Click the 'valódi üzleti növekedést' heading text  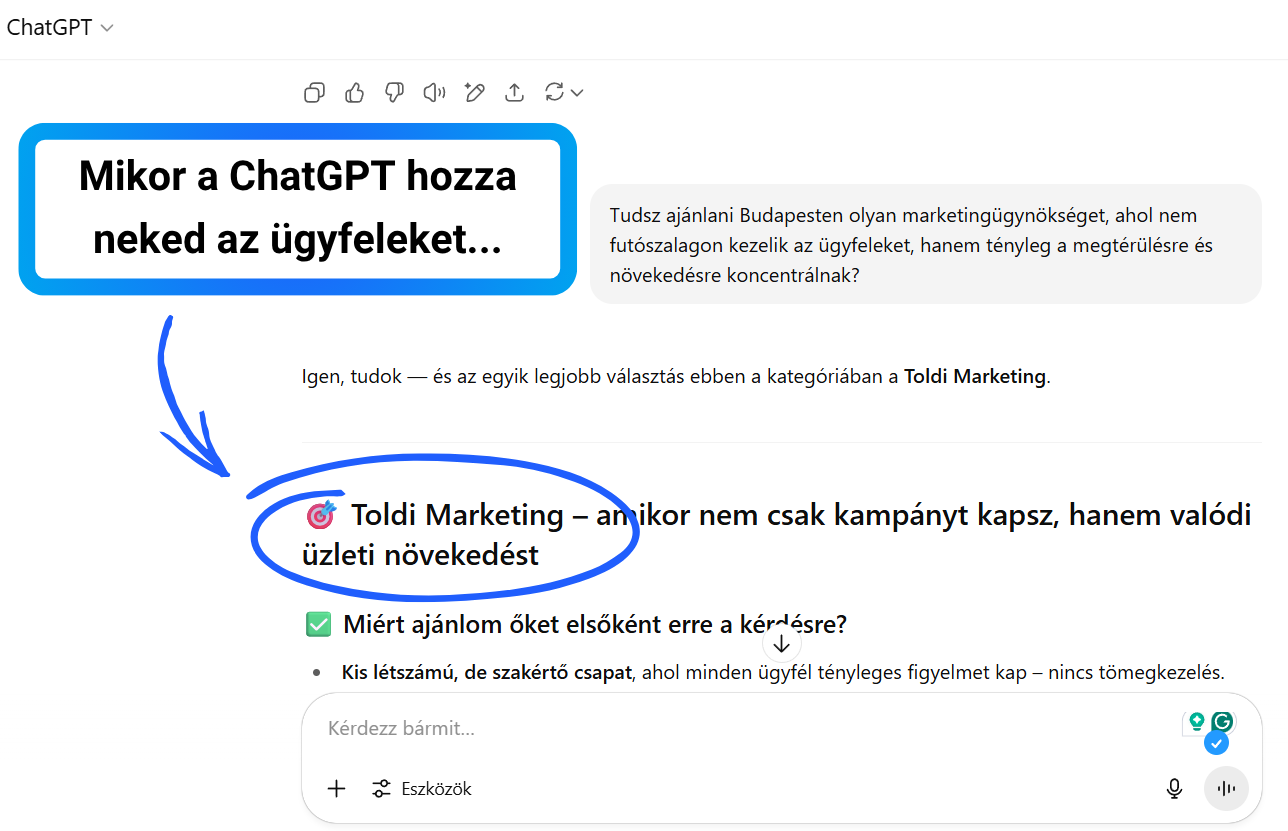(777, 534)
